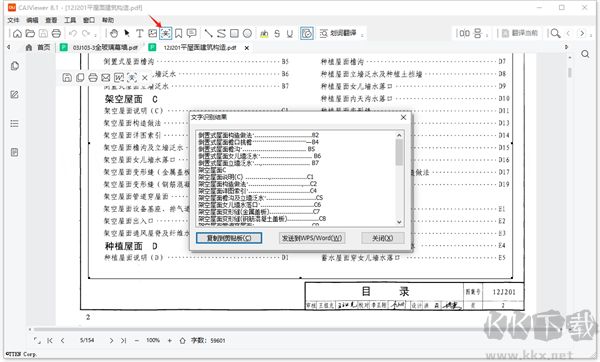Click the bookmark icon in toolbar
Image resolution: width=600 pixels, height=362 pixels.
coord(178,34)
